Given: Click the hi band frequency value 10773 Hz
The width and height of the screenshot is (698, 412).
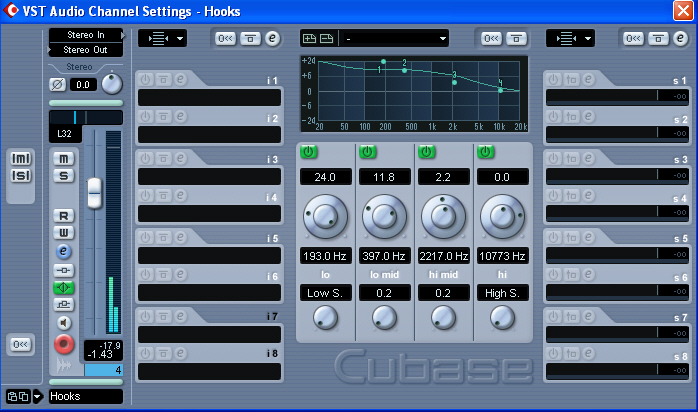Looking at the screenshot, I should click(x=503, y=256).
